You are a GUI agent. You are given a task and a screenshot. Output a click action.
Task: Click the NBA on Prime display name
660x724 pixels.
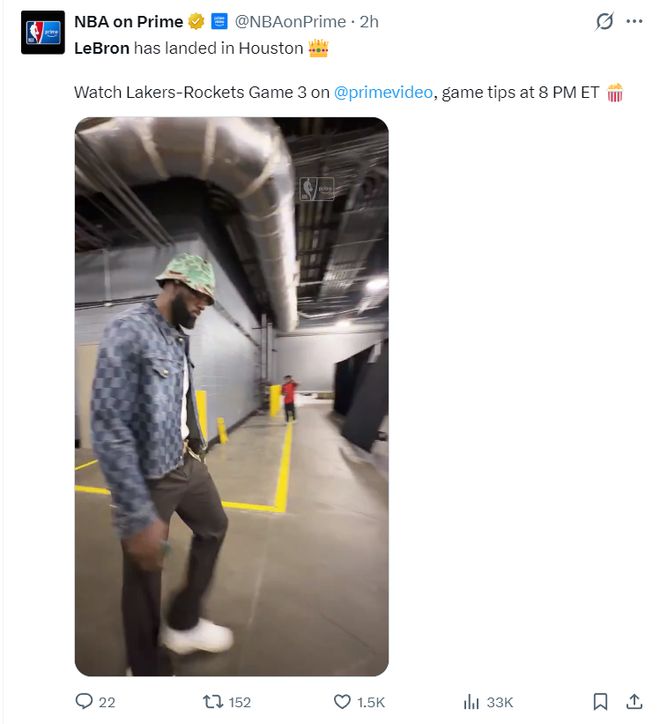pos(129,22)
